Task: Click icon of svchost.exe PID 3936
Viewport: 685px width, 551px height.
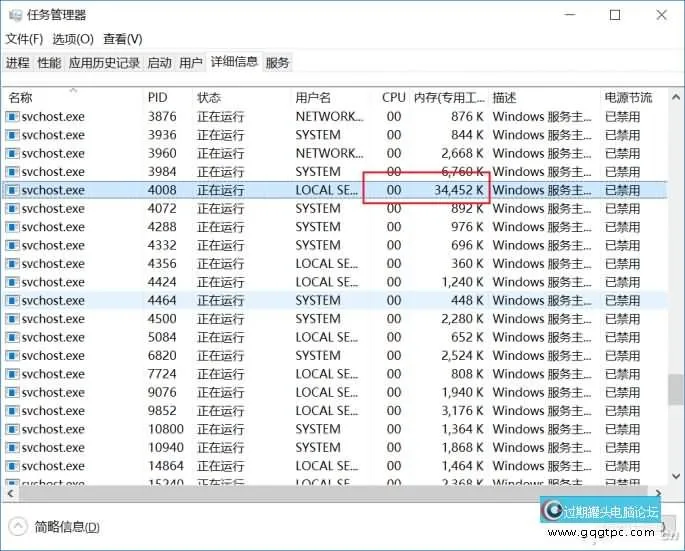Action: tap(12, 135)
